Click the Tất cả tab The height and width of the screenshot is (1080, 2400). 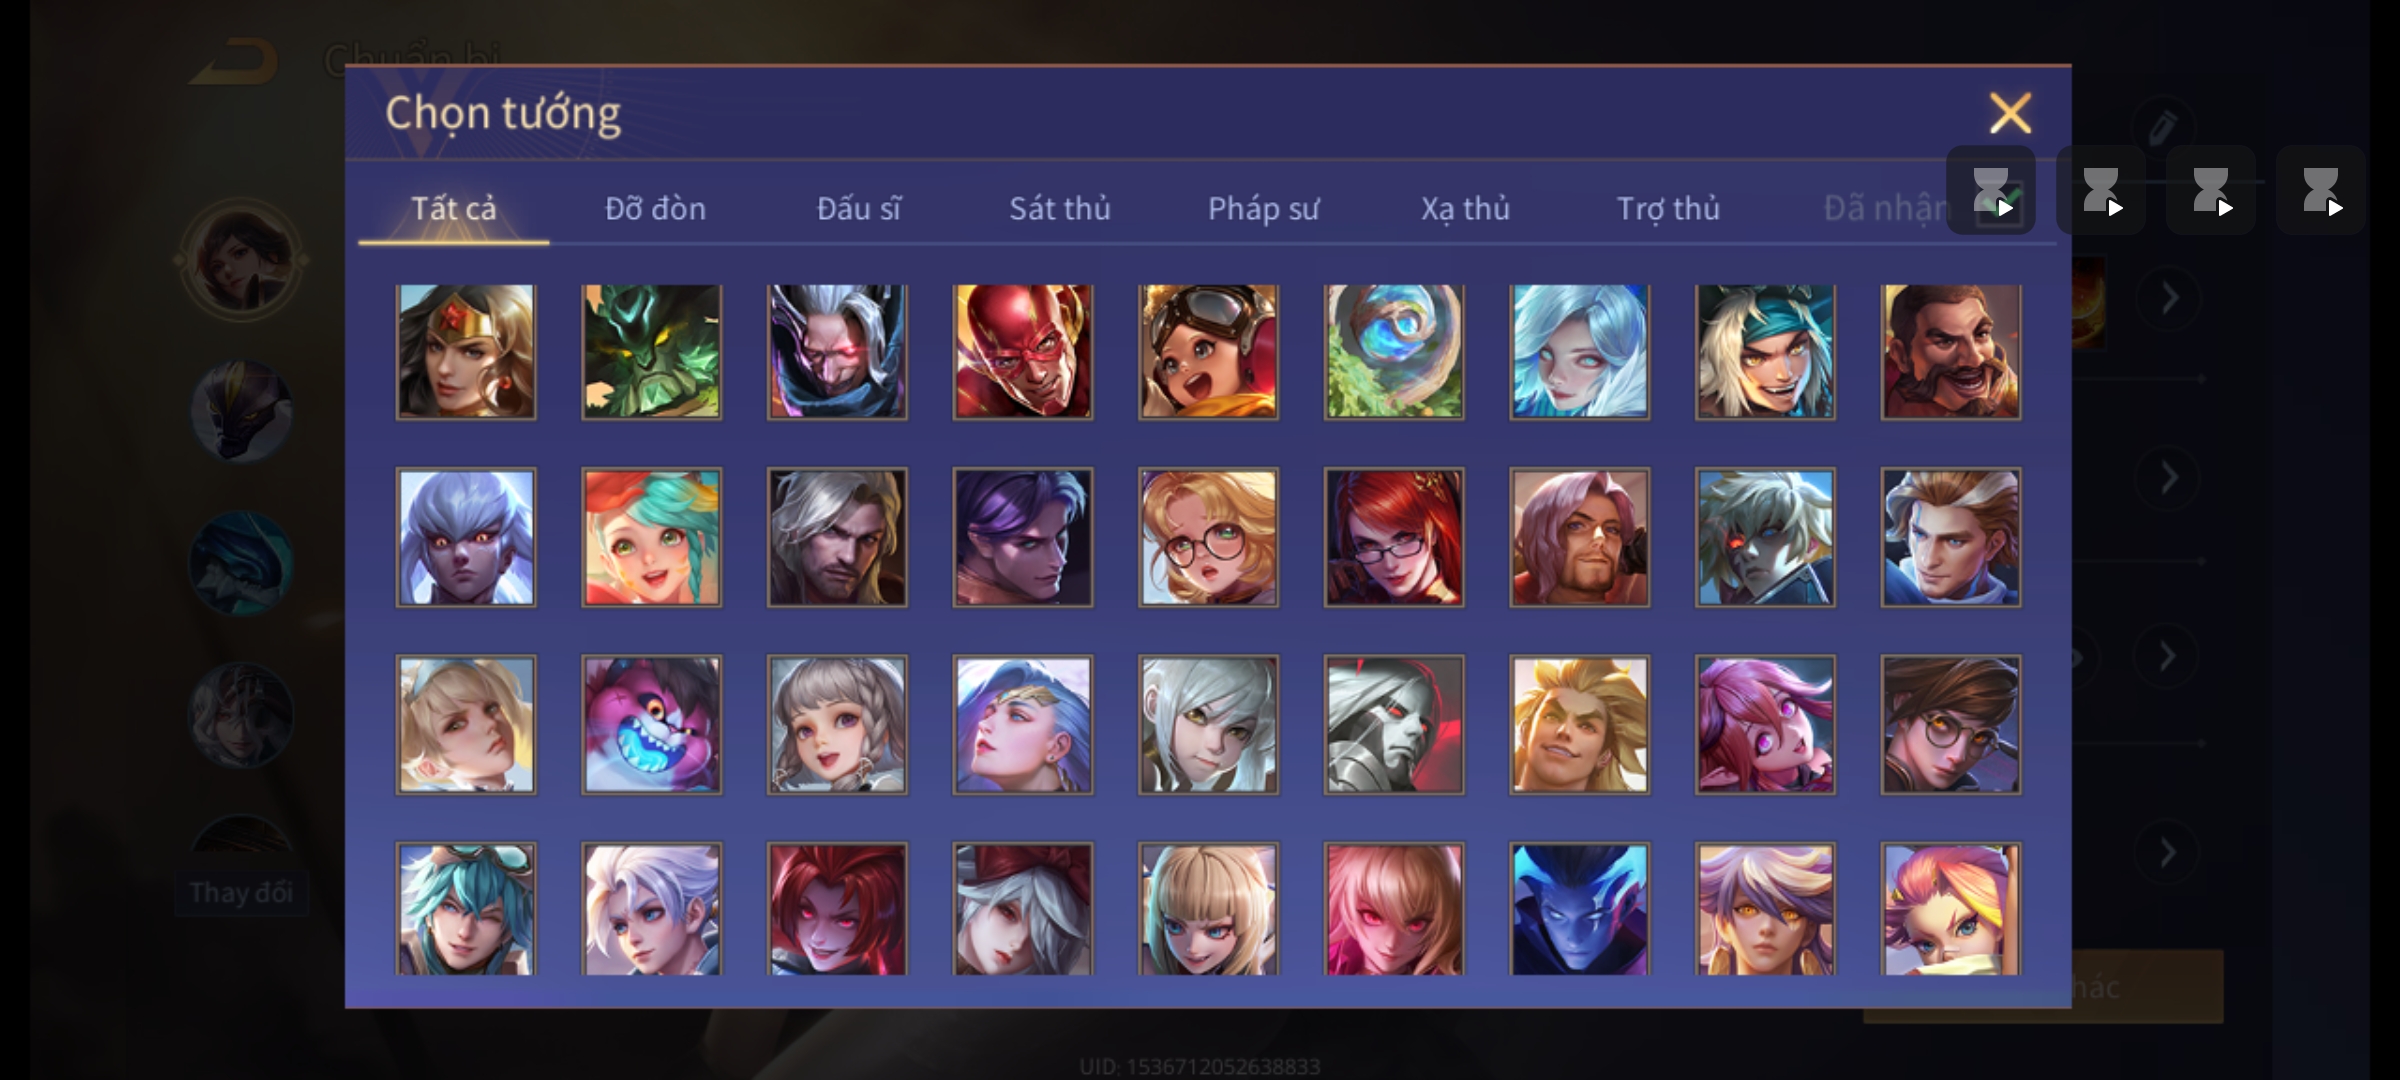coord(453,208)
